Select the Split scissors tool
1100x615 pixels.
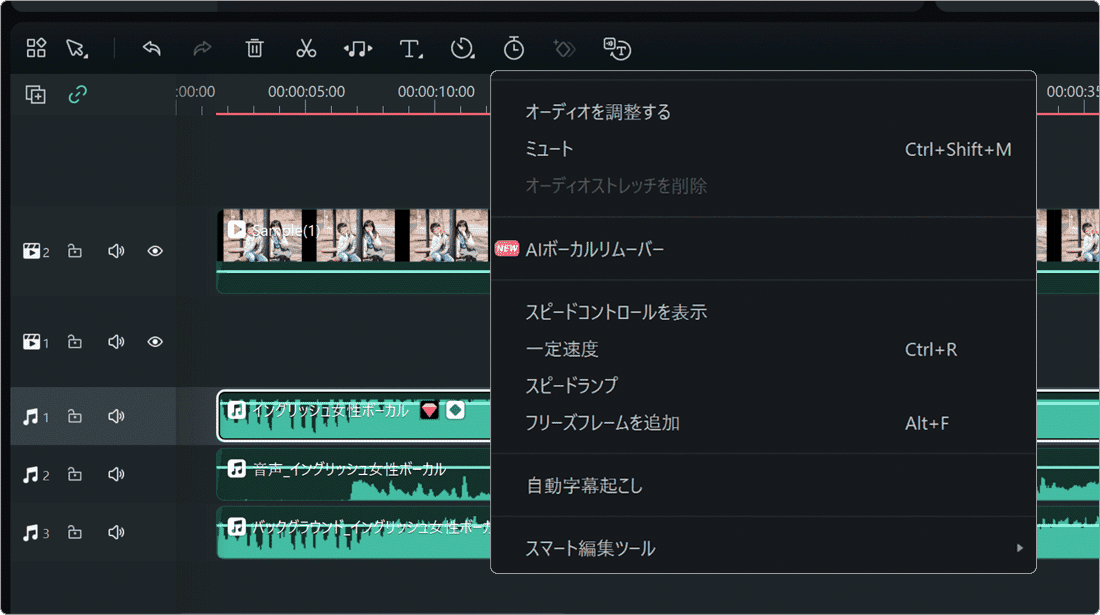[x=306, y=48]
